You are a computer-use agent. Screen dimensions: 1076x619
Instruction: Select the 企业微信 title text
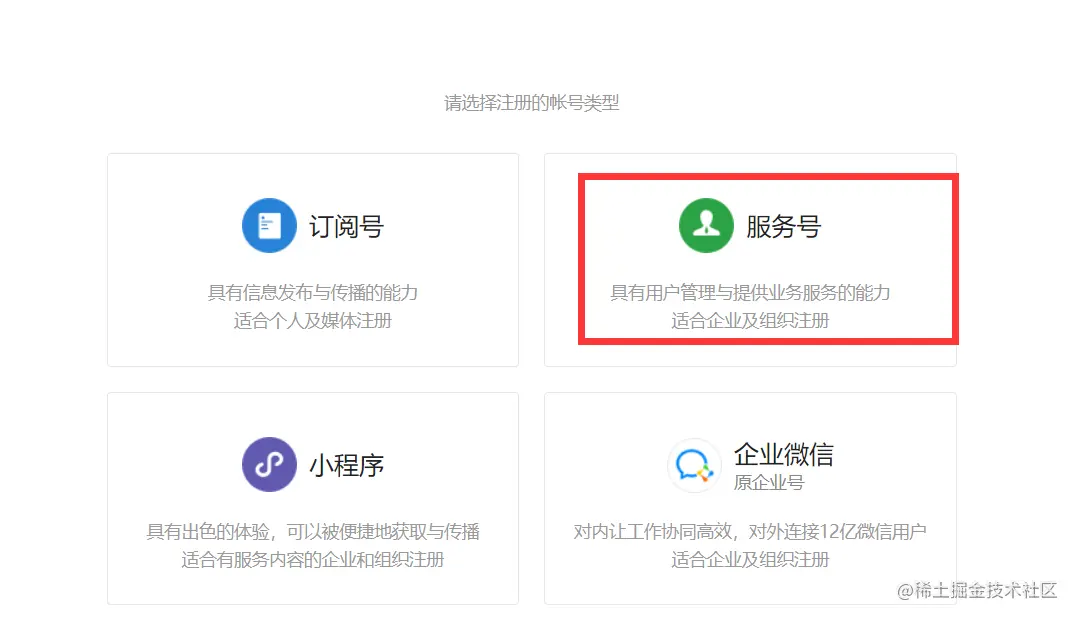[784, 454]
